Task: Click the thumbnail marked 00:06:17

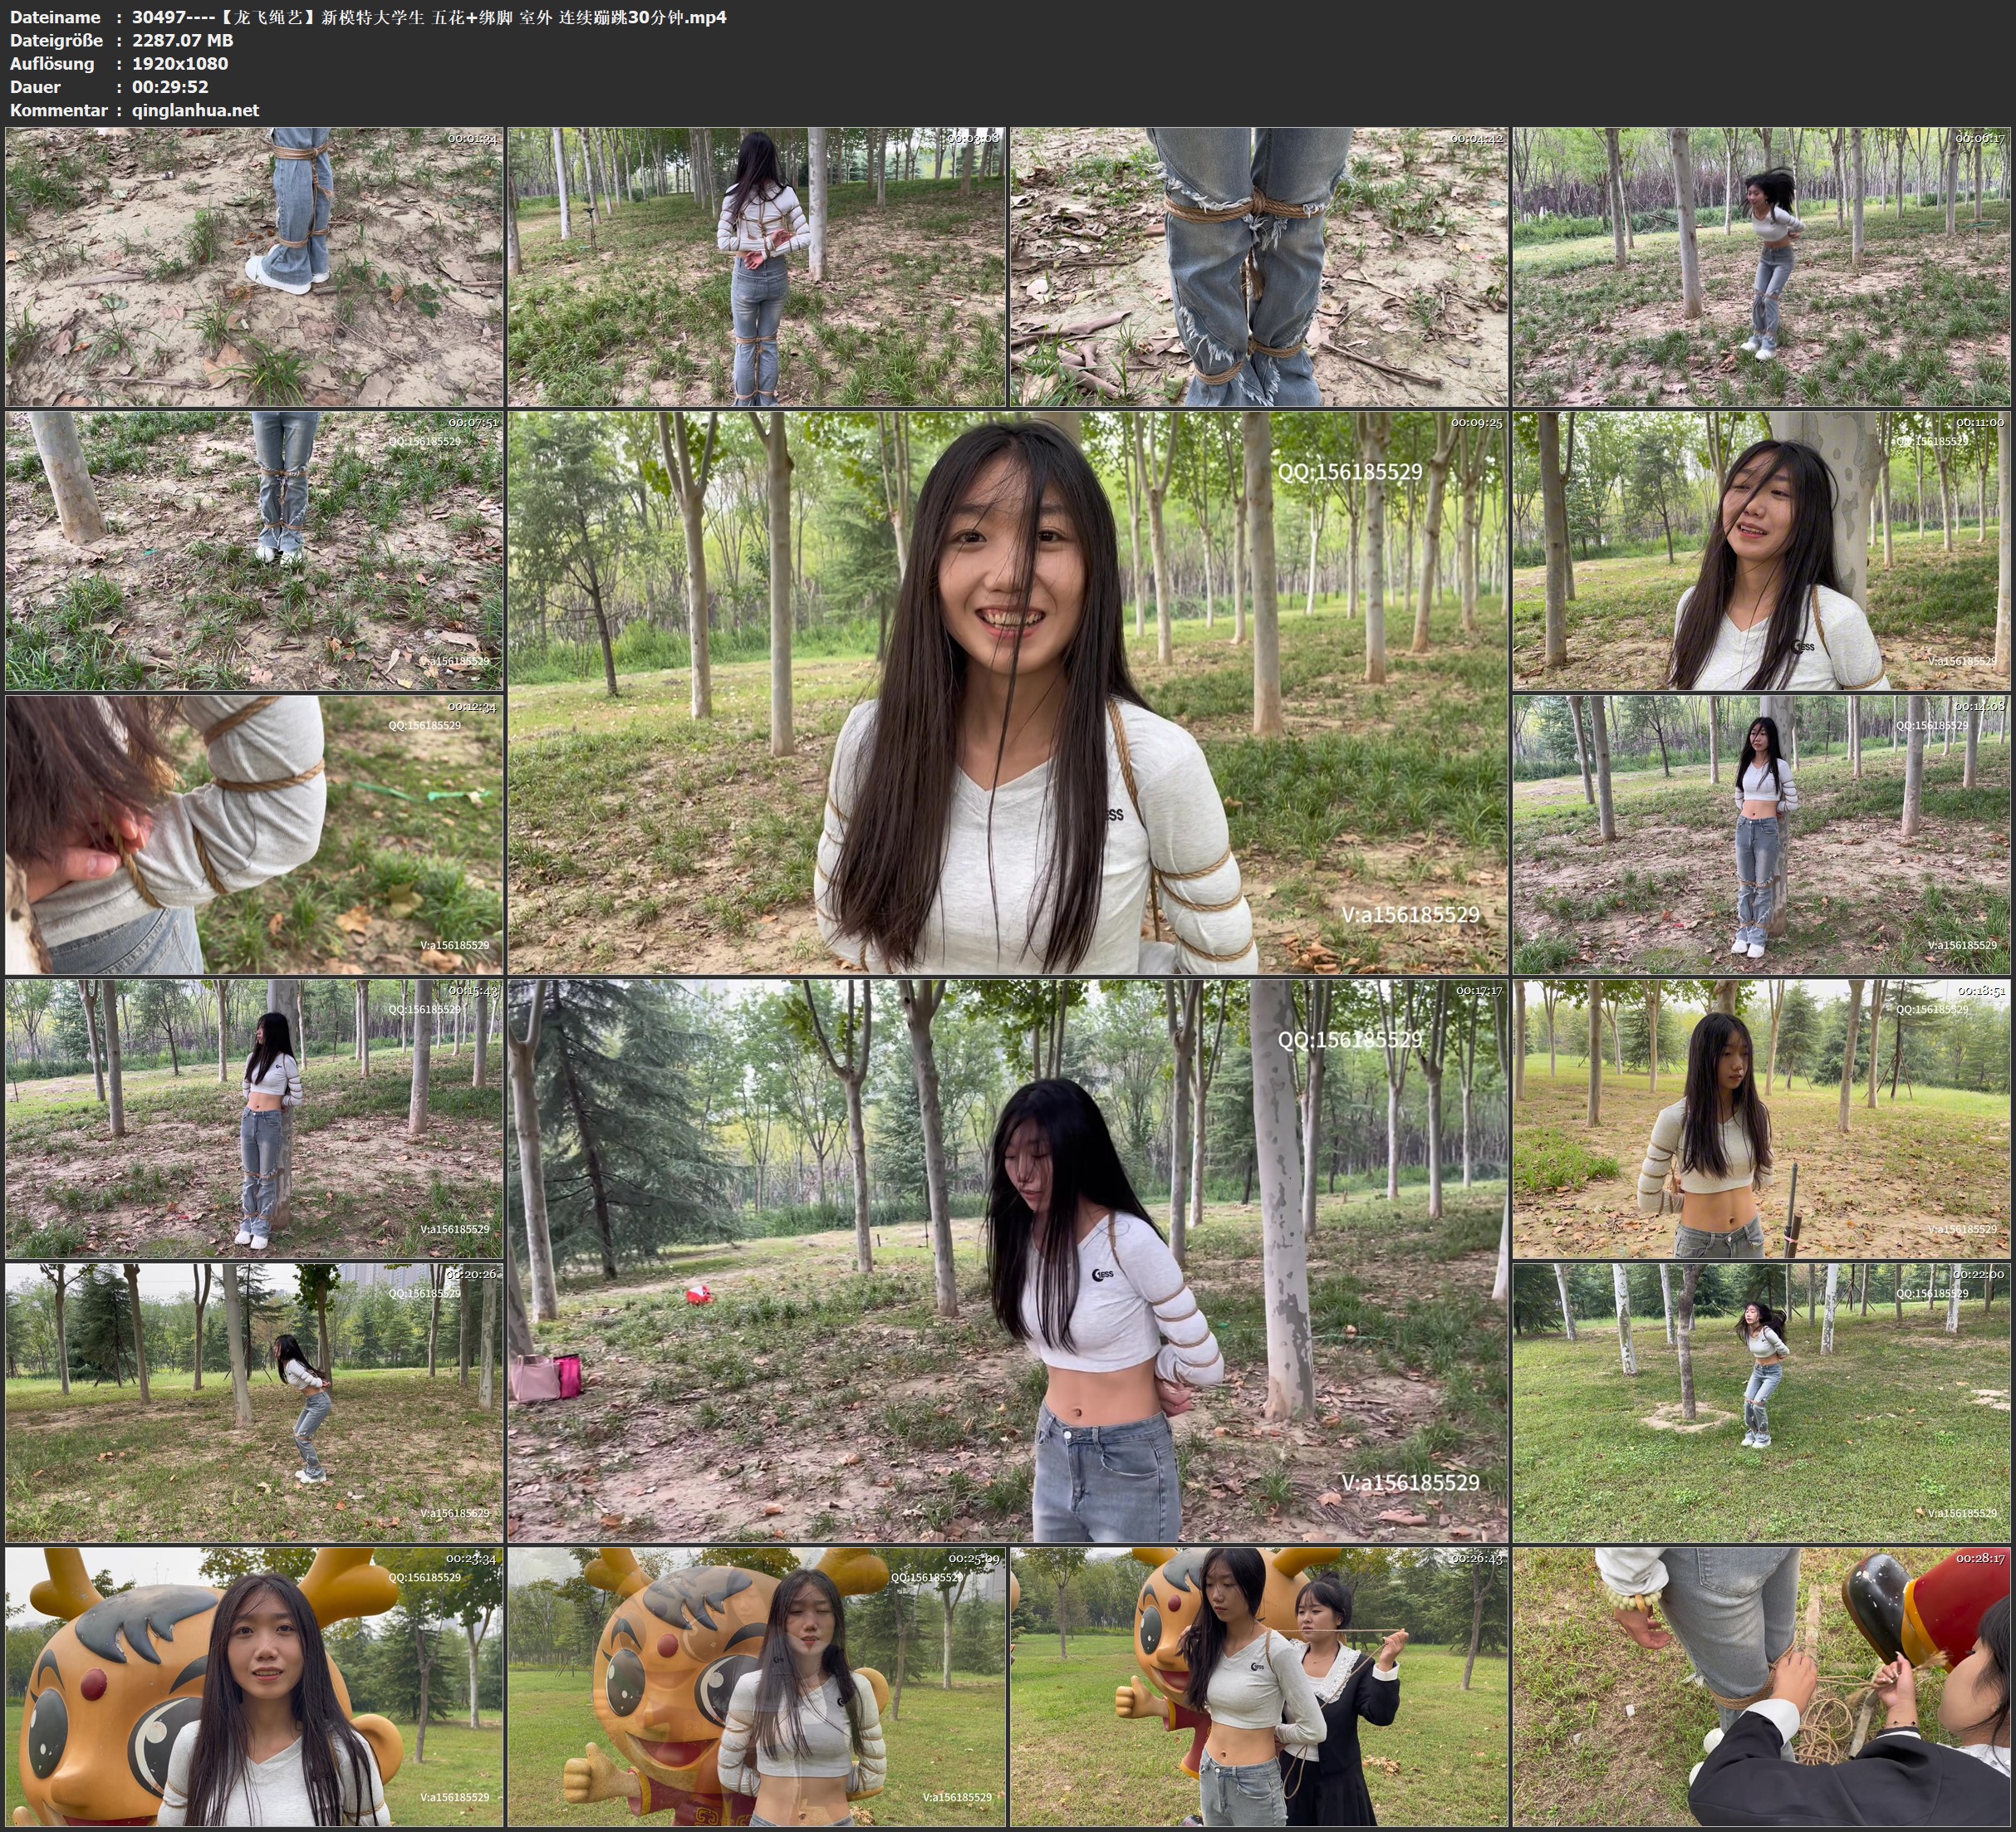Action: point(1761,266)
